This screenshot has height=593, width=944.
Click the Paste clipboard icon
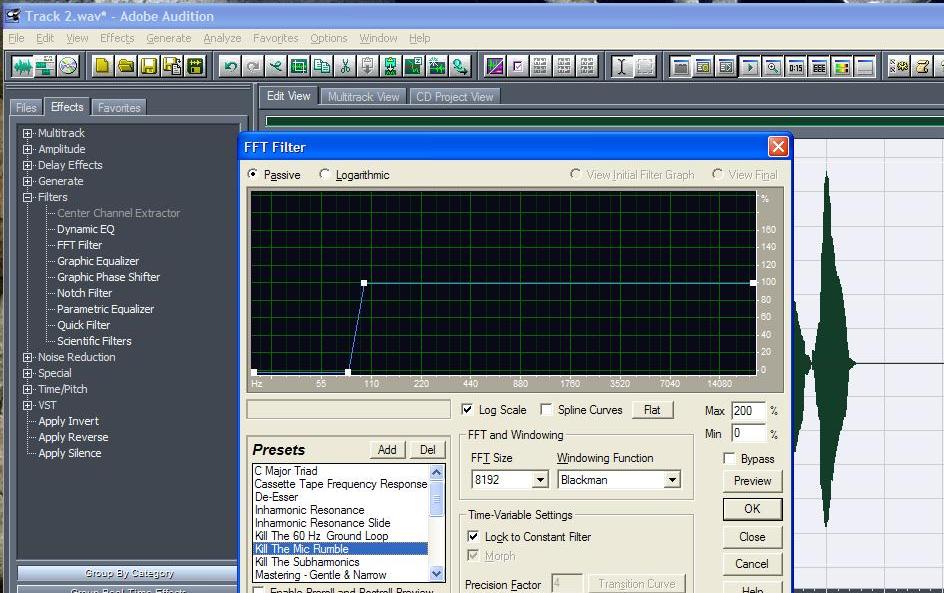368,66
